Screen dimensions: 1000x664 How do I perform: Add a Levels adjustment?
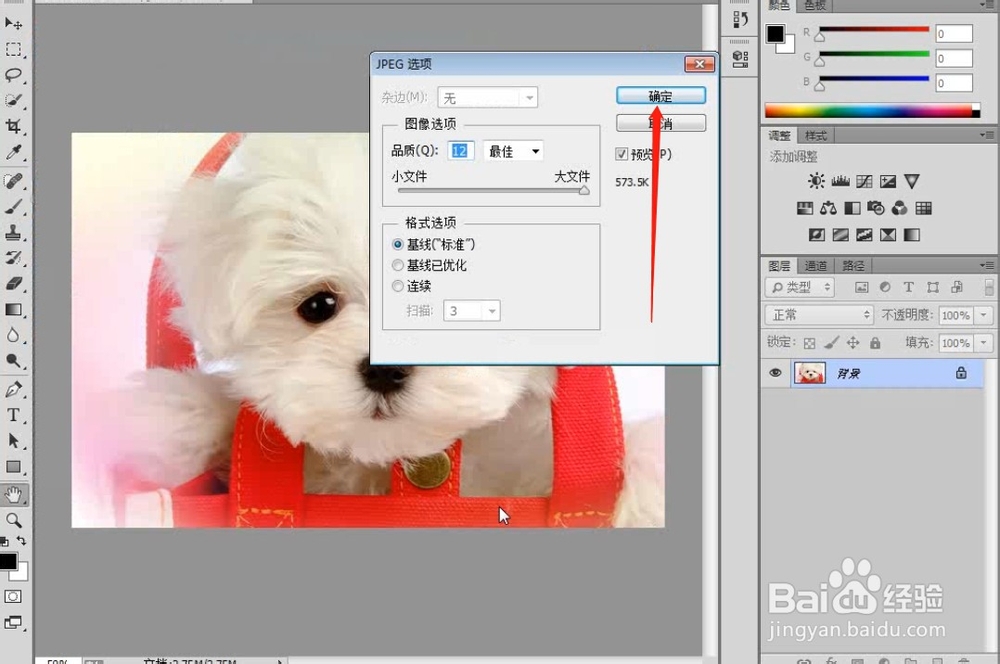tap(841, 181)
